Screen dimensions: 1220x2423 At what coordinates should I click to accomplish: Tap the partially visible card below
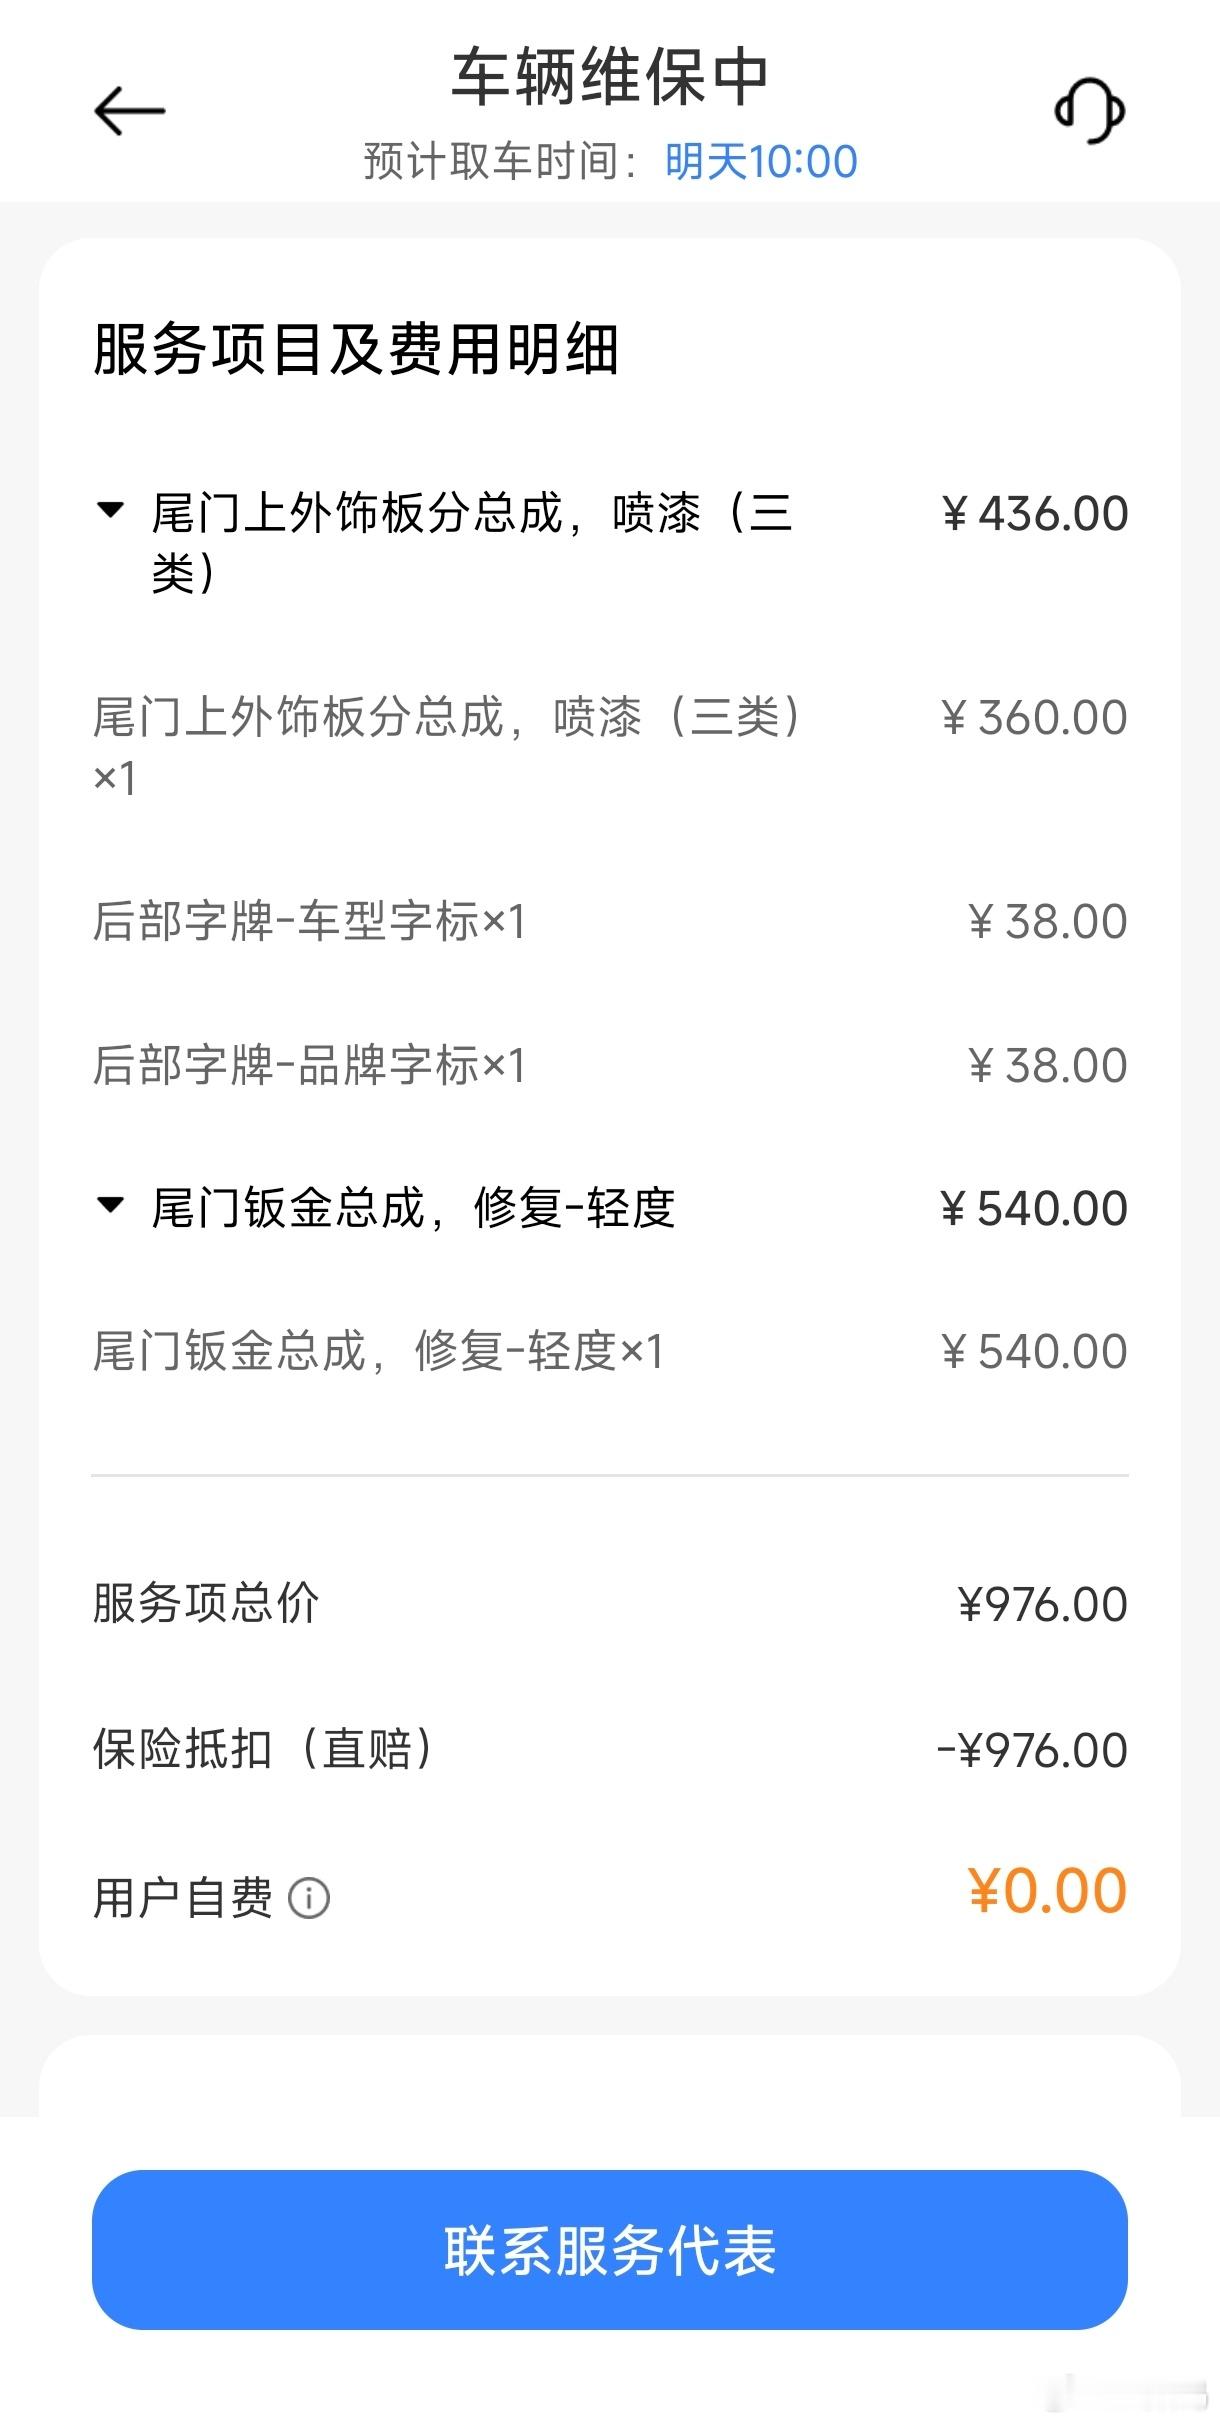tap(610, 2076)
